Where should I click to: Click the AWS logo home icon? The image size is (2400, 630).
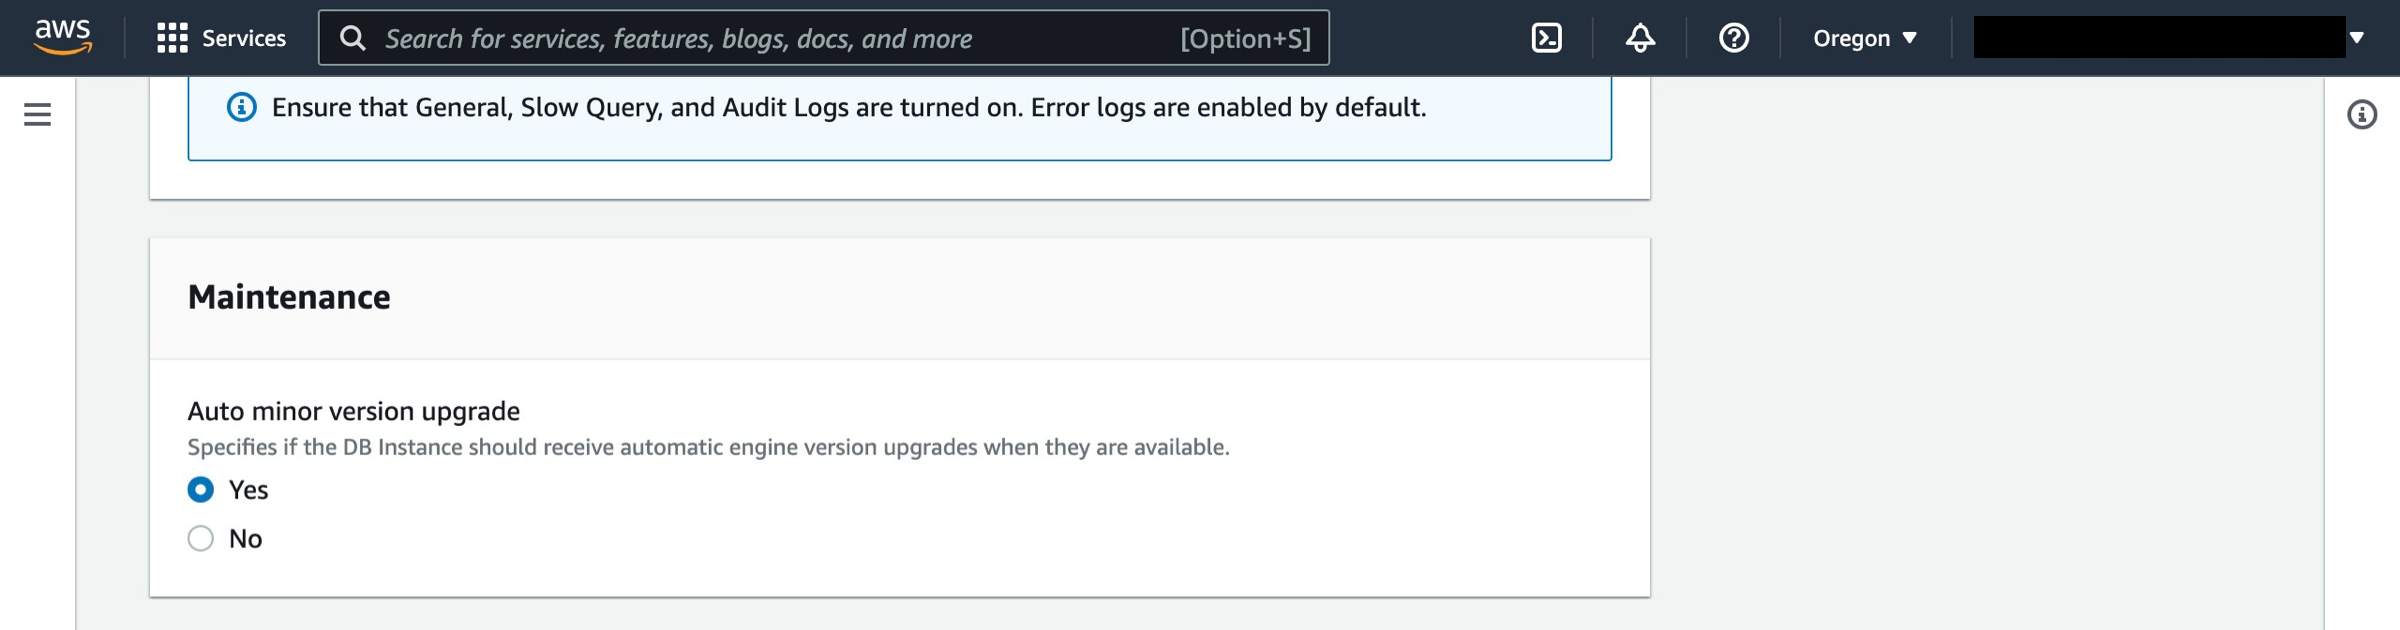(63, 37)
